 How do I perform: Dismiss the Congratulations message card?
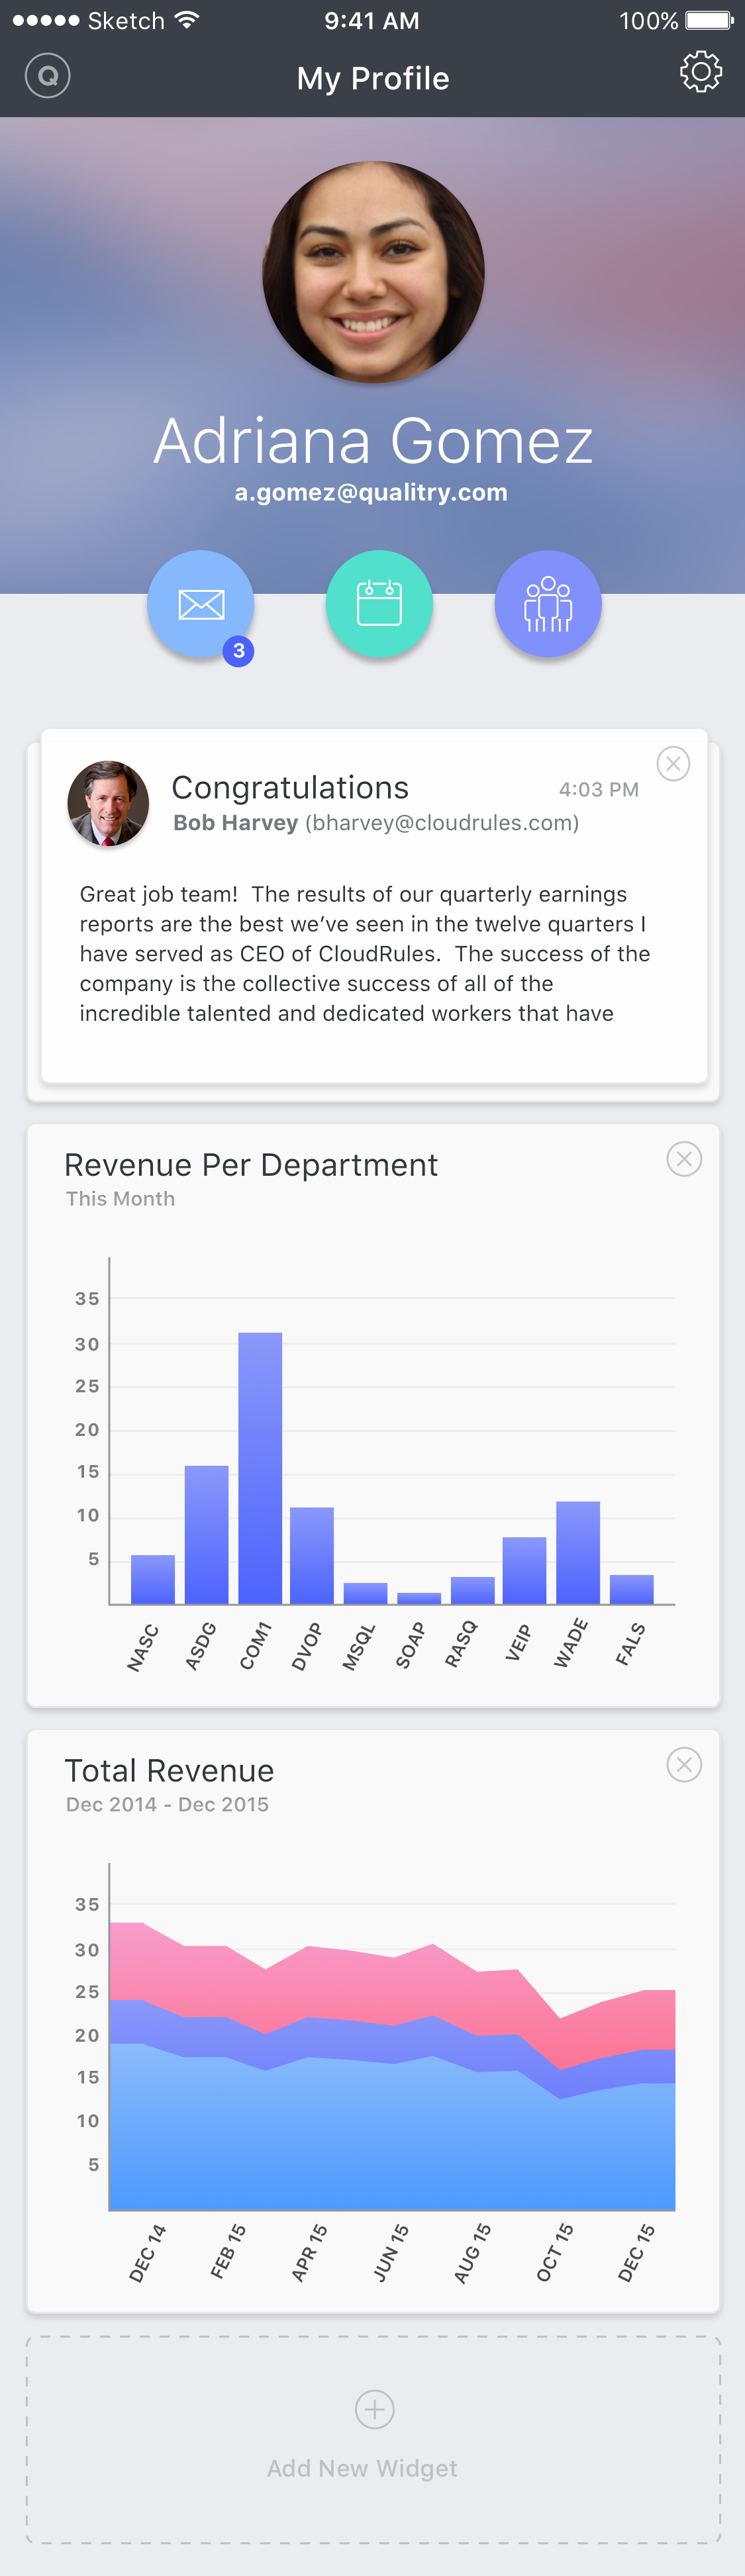pyautogui.click(x=673, y=764)
